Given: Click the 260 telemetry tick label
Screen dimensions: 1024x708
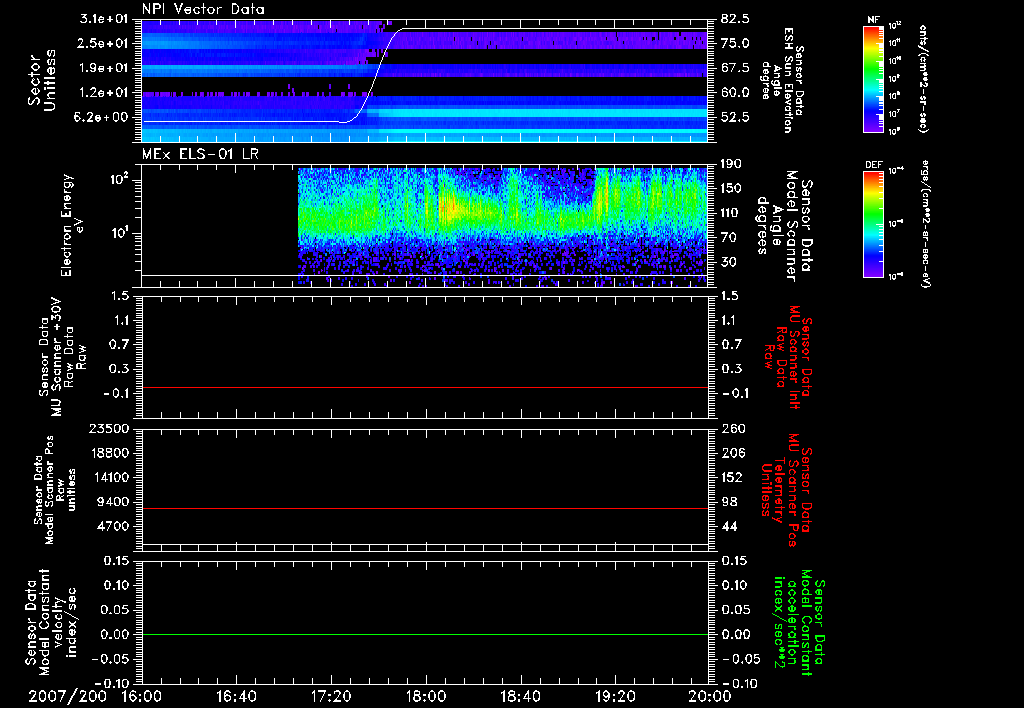Looking at the screenshot, I should [733, 428].
